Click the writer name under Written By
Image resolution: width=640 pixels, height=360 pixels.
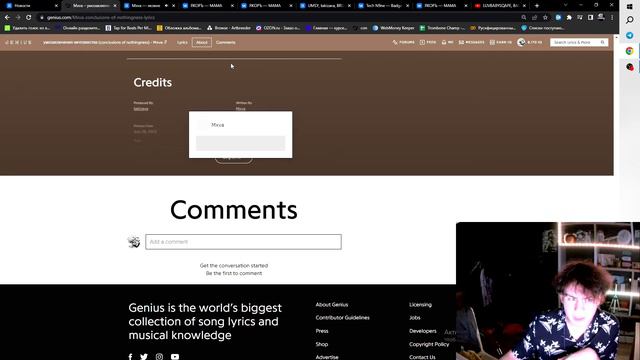(240, 109)
